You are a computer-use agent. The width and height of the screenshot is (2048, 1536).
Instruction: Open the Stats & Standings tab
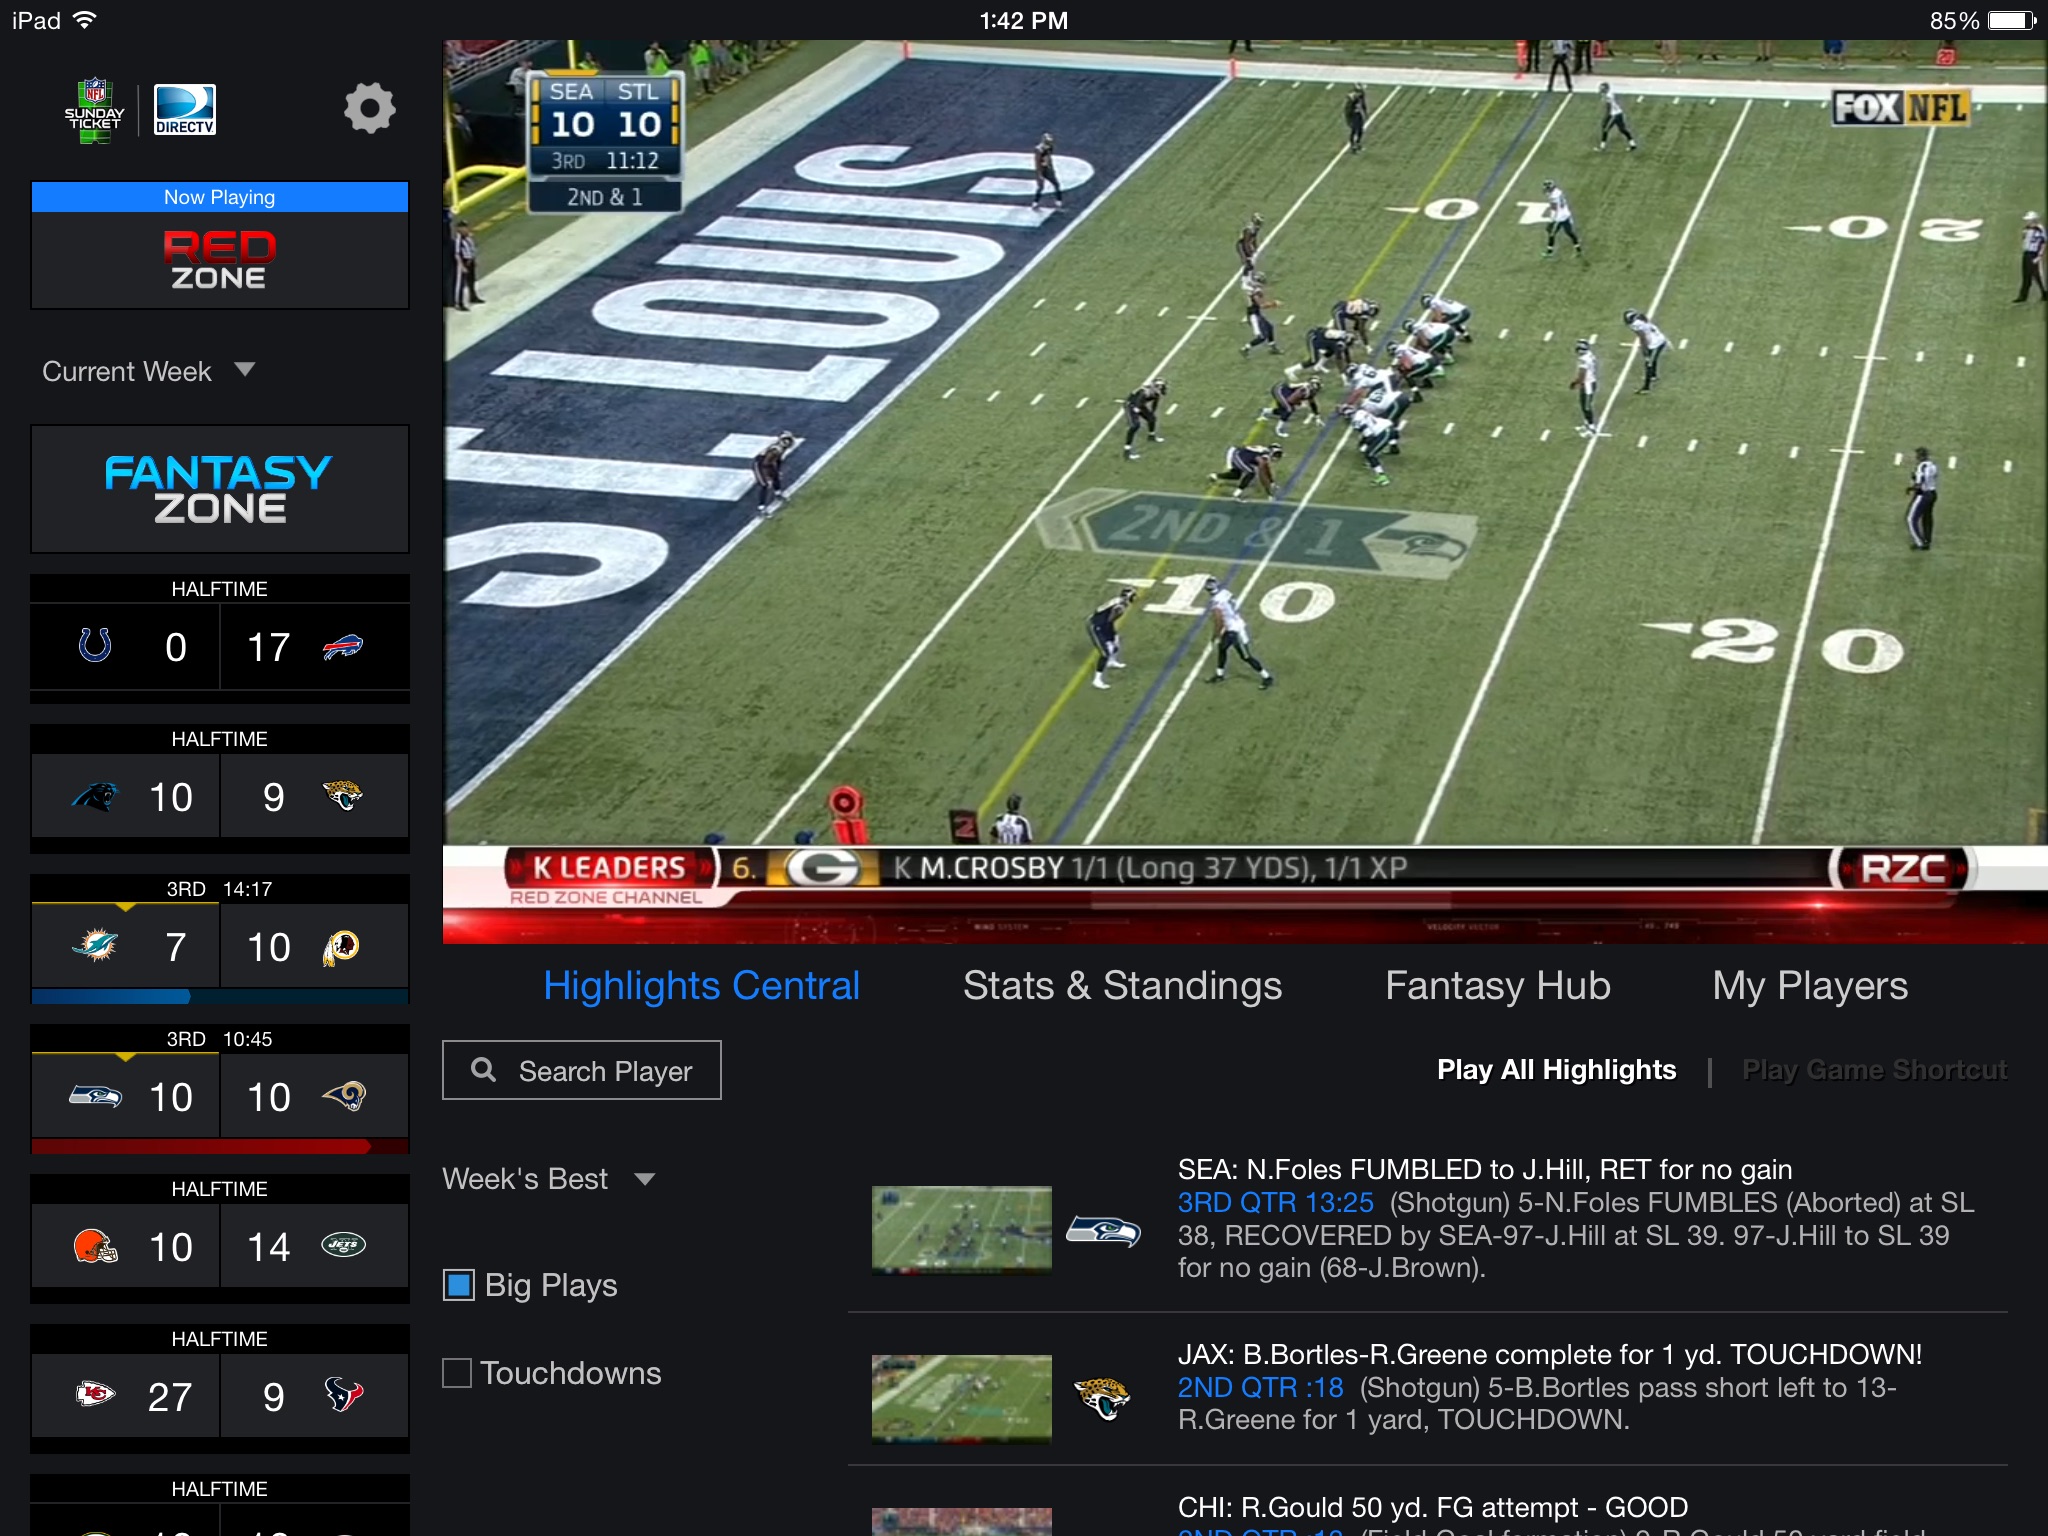[1122, 986]
